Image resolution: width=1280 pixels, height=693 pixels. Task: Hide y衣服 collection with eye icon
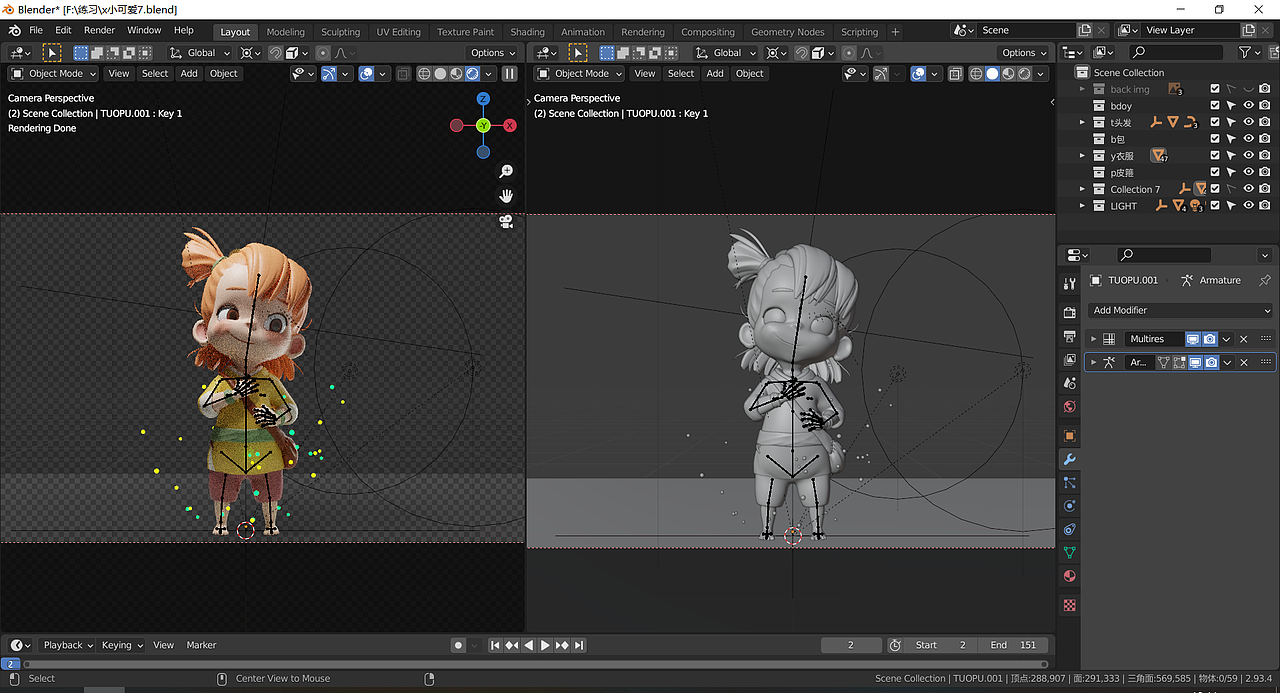1248,155
